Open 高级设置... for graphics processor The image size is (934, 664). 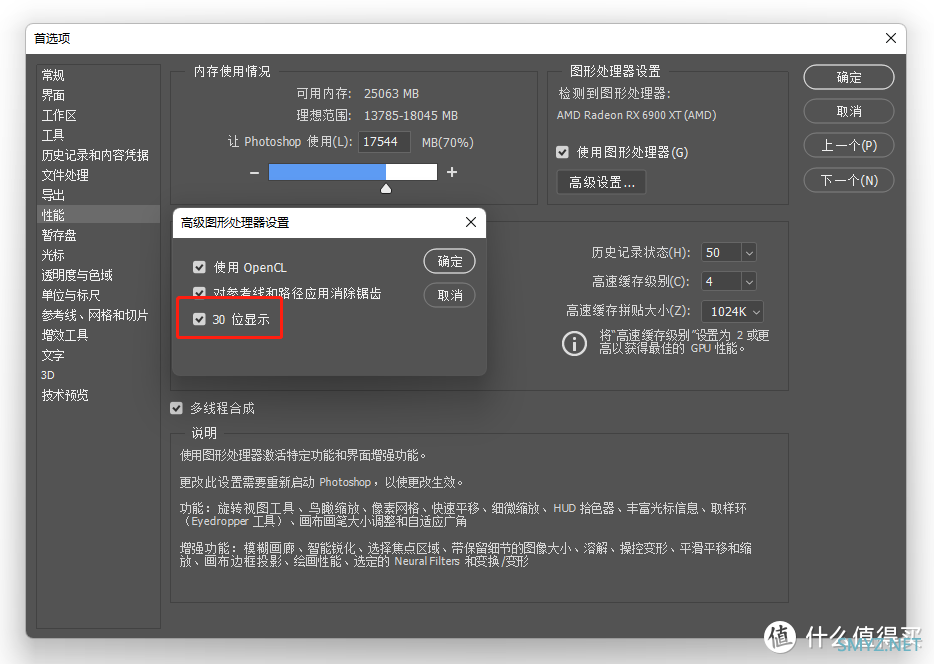pos(602,182)
